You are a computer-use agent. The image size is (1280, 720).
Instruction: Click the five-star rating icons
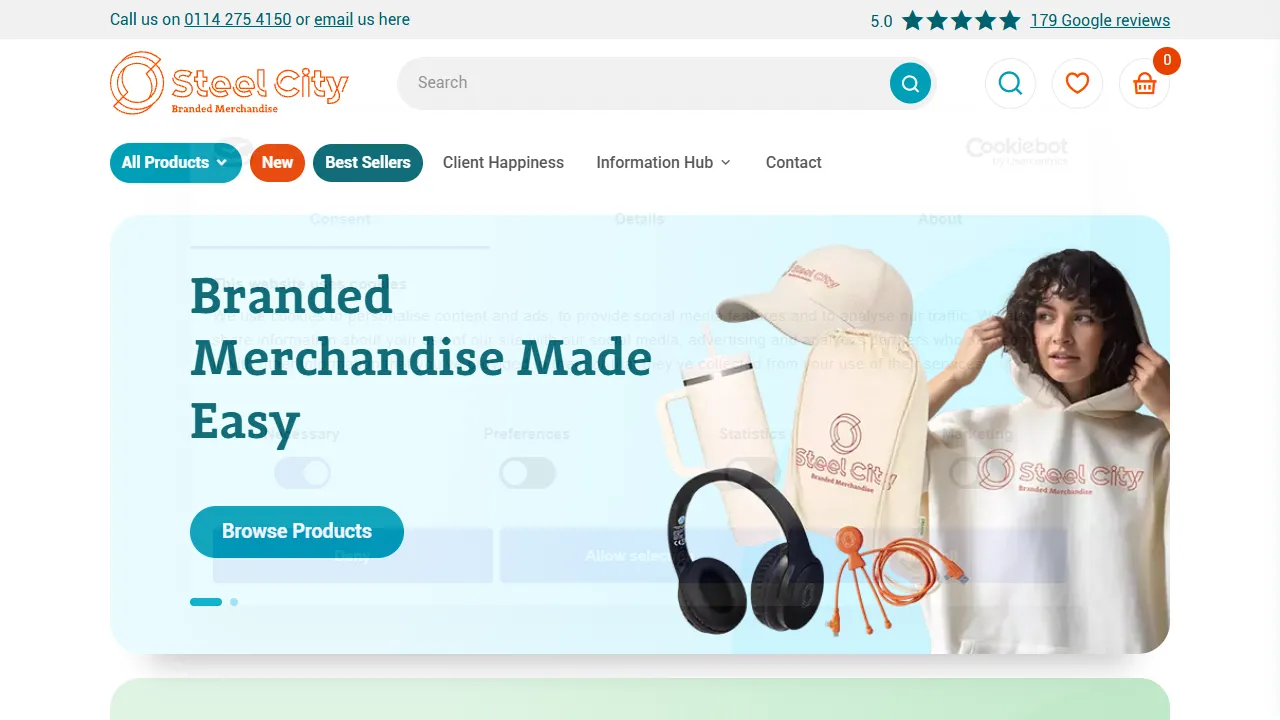point(961,20)
